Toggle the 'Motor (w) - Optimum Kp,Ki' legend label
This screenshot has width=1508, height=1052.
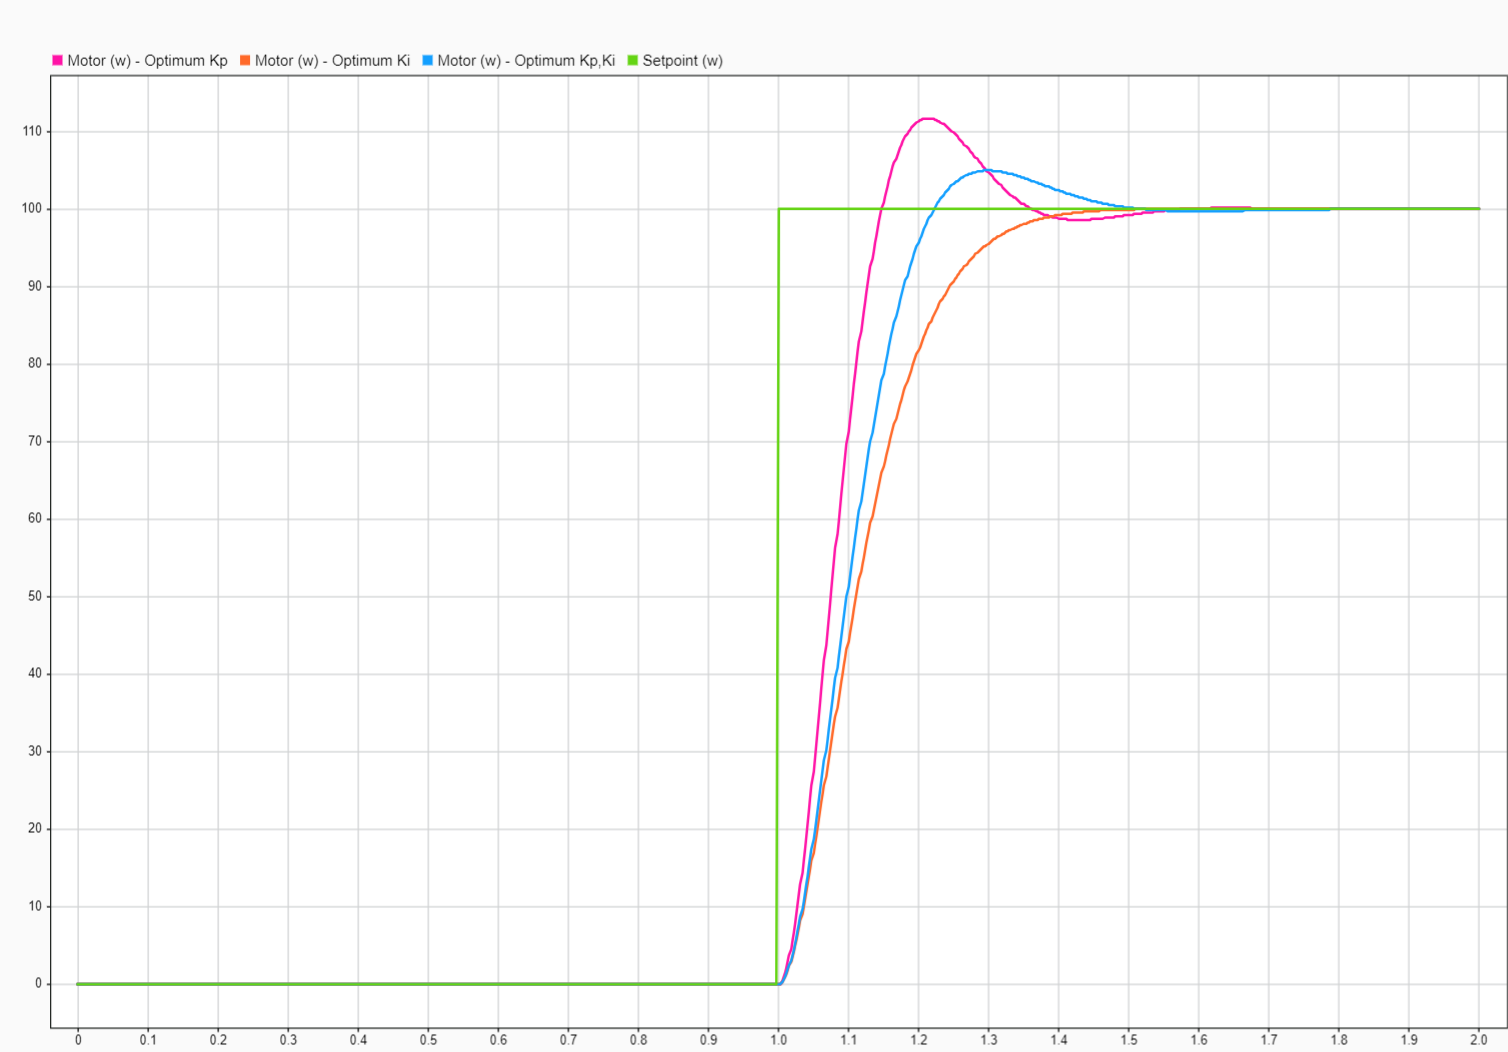pos(526,61)
